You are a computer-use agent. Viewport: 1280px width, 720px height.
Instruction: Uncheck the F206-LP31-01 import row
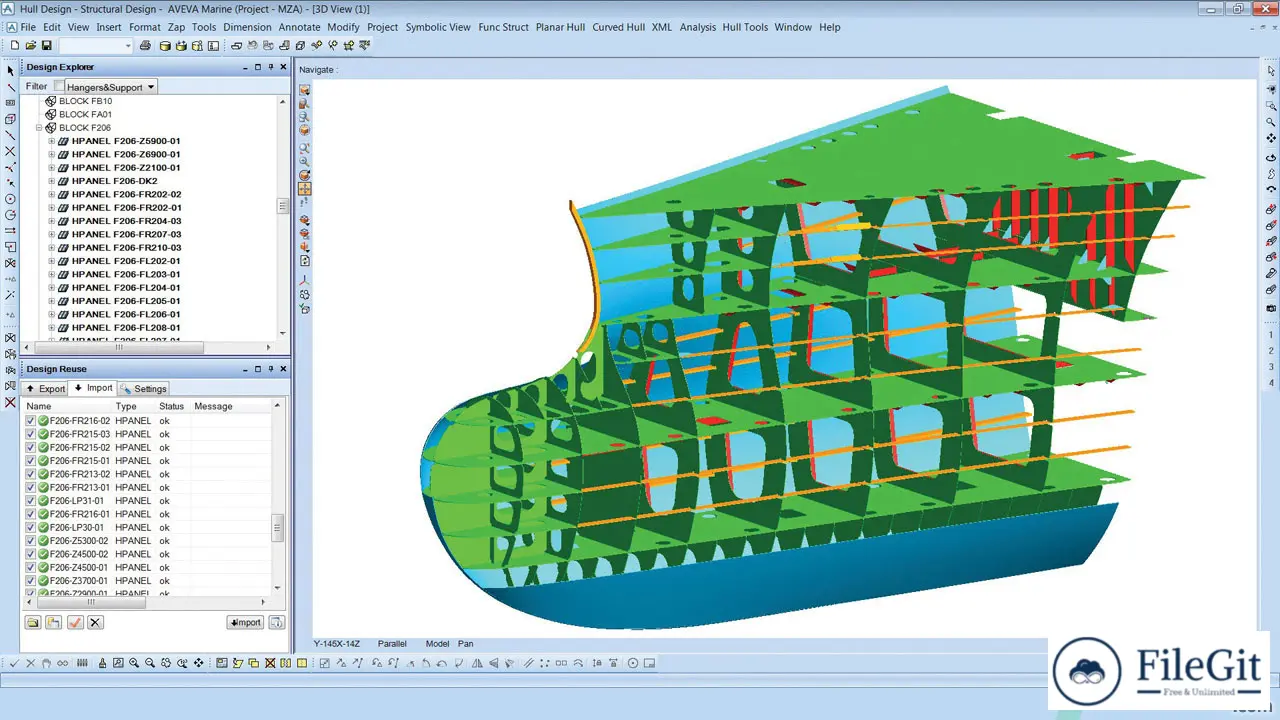click(x=31, y=501)
